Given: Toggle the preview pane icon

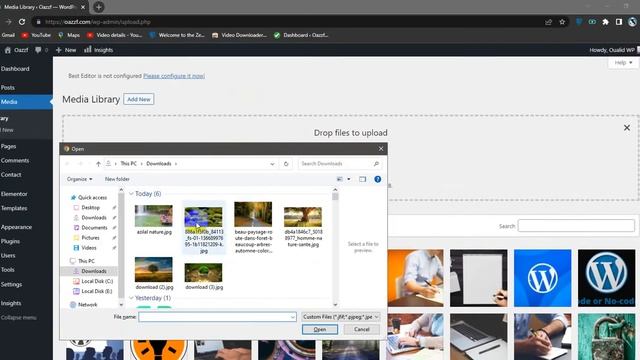Looking at the screenshot, I should (362, 179).
